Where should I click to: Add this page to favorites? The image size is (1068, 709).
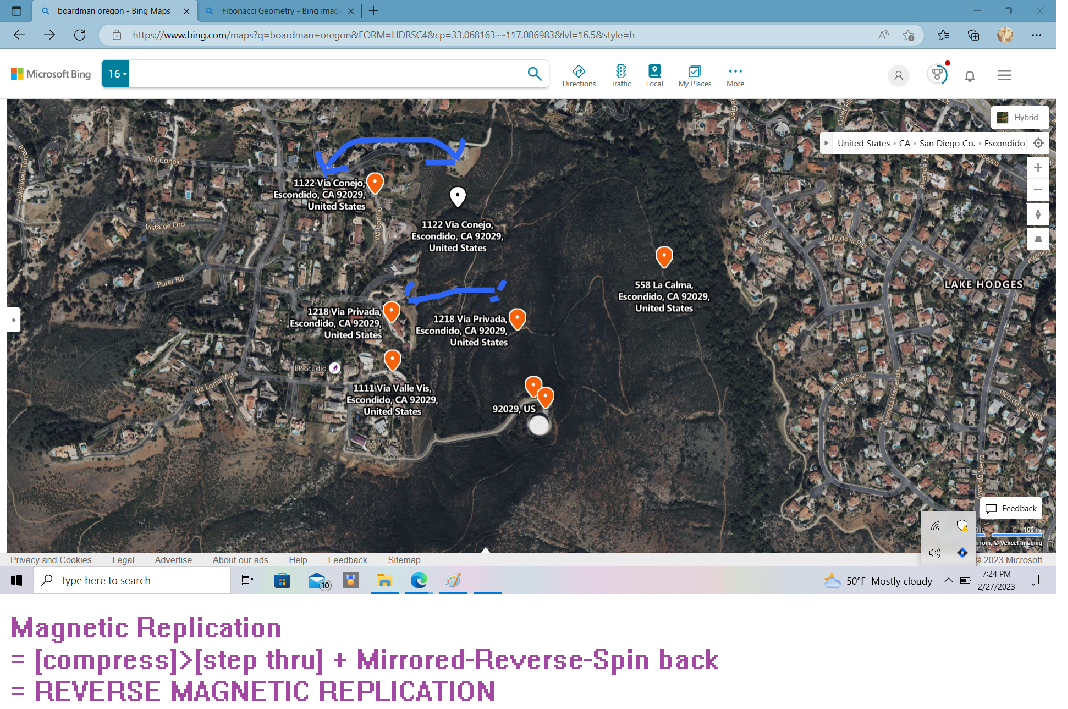[908, 35]
